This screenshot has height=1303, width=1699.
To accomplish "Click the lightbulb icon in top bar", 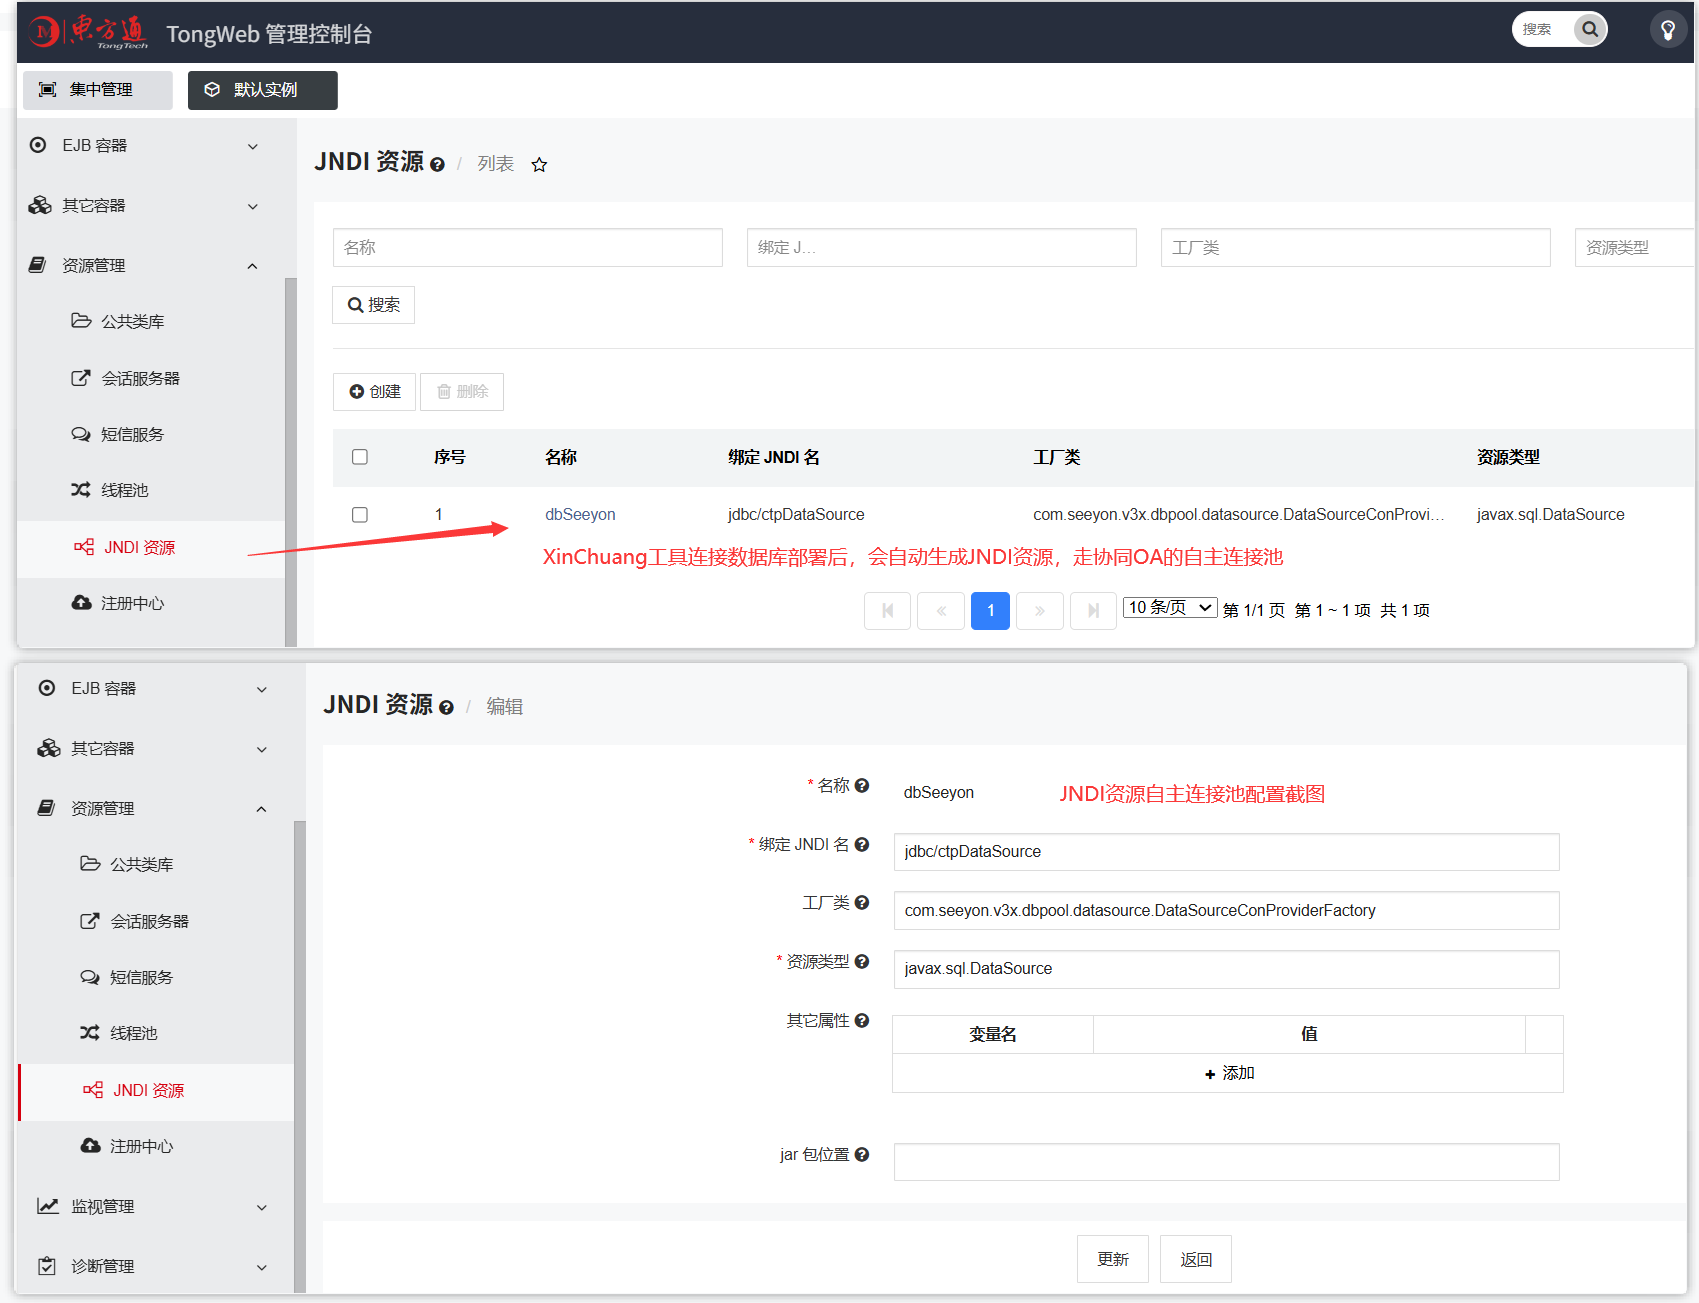I will [1668, 30].
